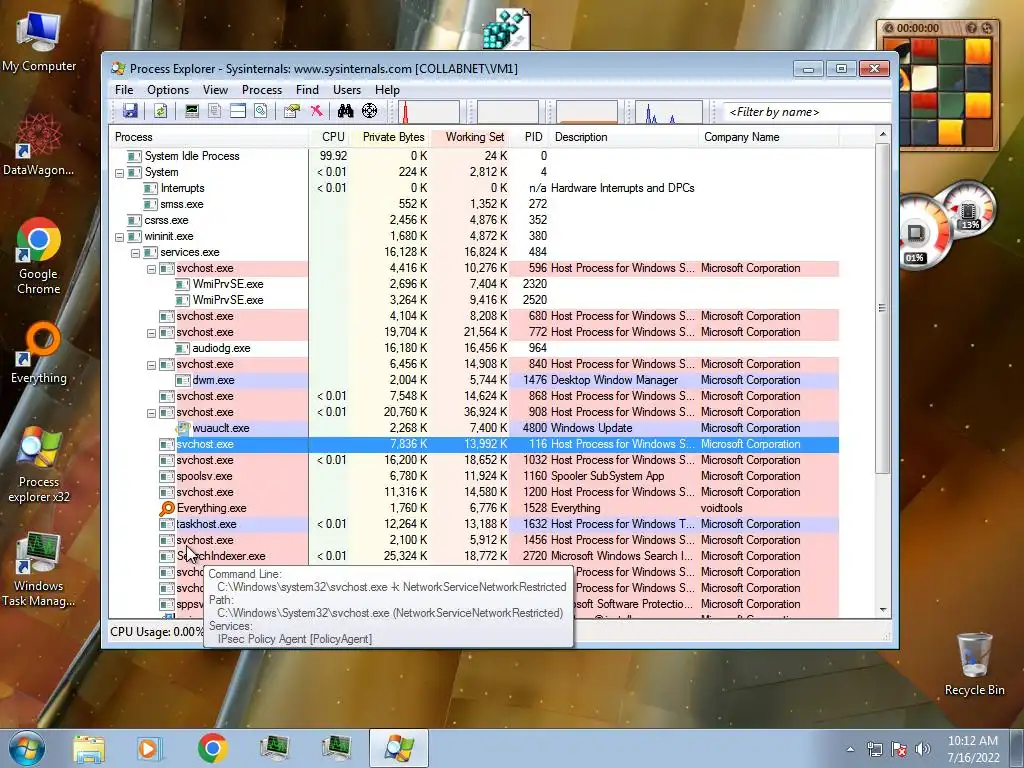Viewport: 1024px width, 768px height.
Task: Click the I/O history mini graph with blue spikes
Action: click(669, 112)
